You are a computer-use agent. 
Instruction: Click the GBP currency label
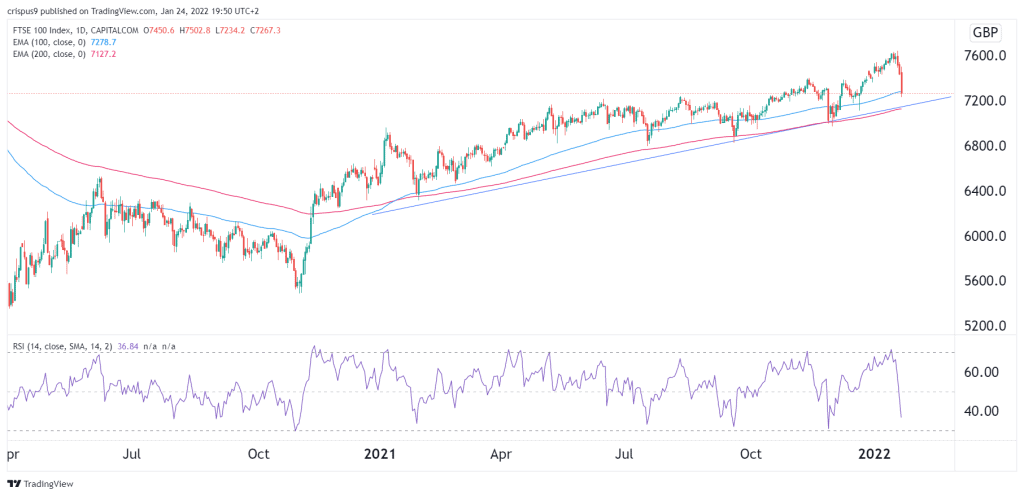point(986,33)
